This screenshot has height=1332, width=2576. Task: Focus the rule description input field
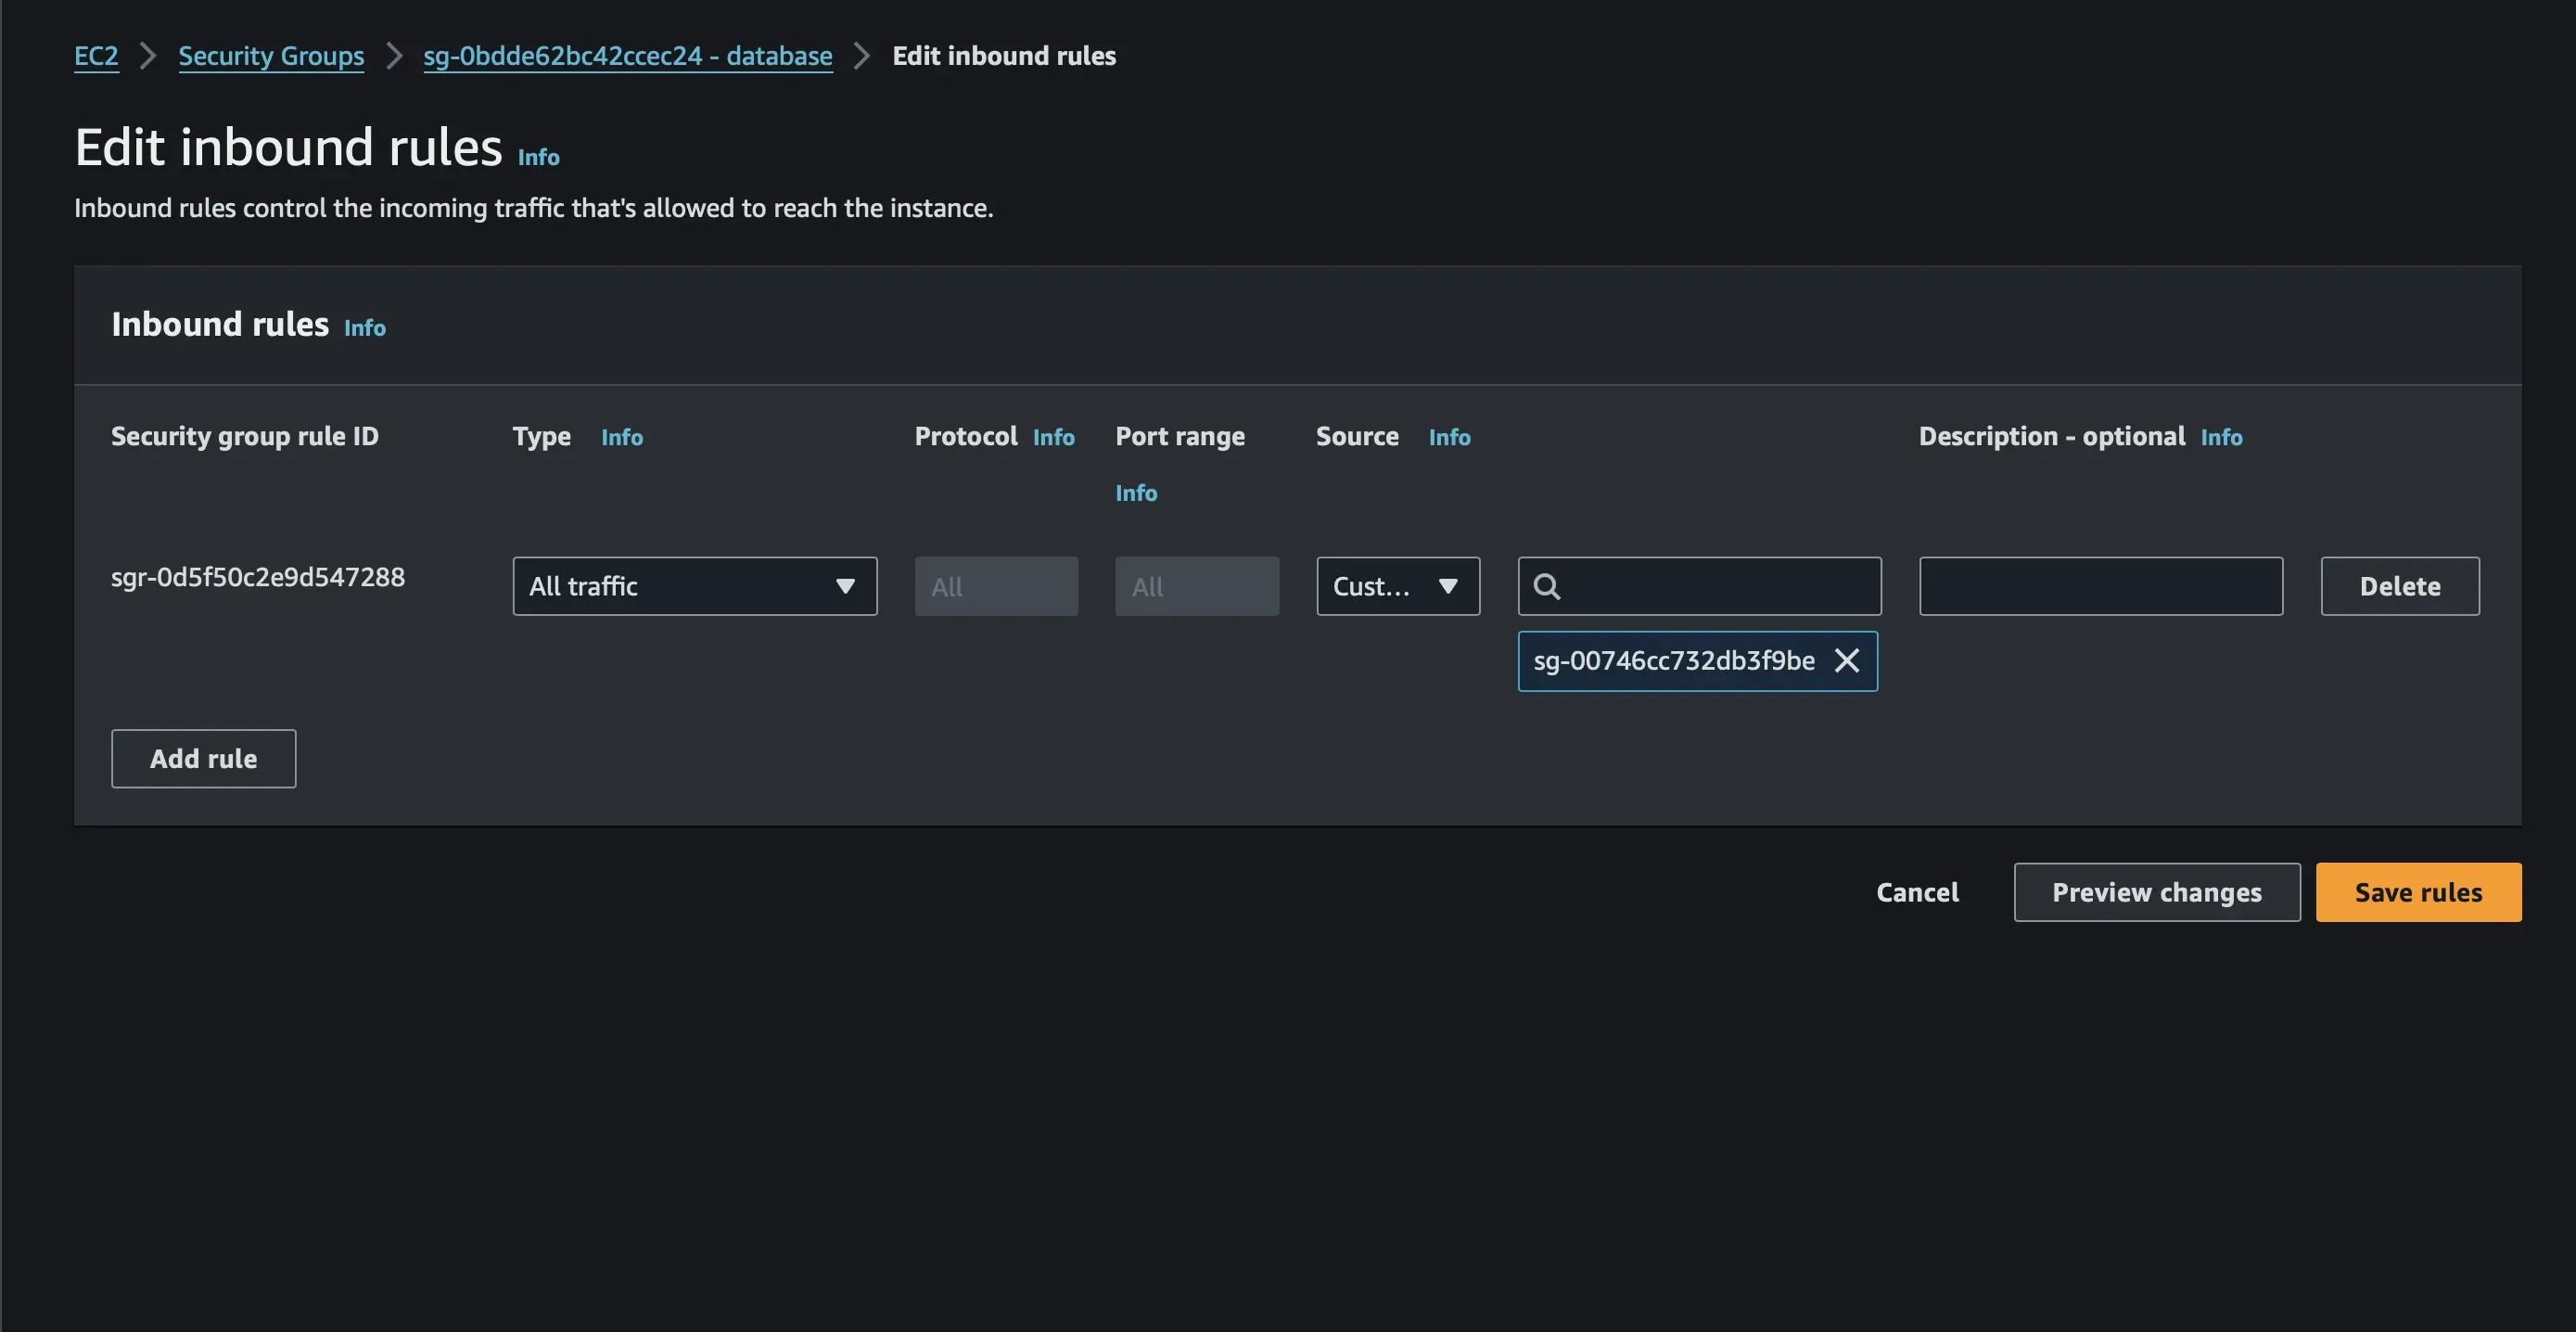(2100, 587)
